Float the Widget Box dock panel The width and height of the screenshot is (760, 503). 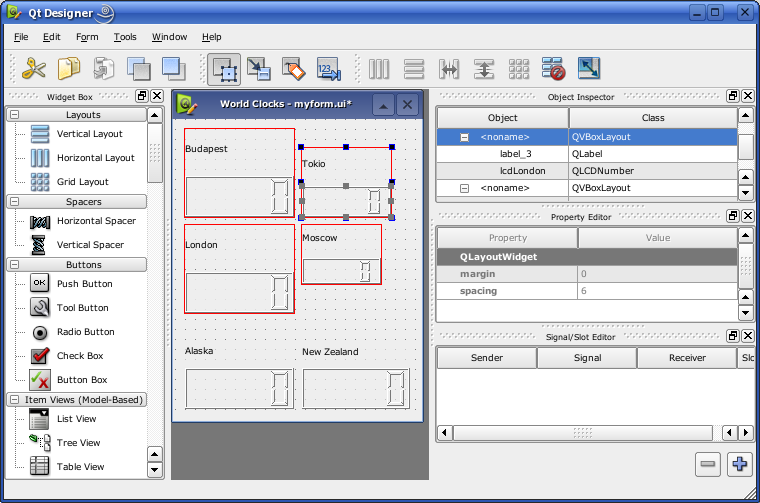(x=142, y=96)
